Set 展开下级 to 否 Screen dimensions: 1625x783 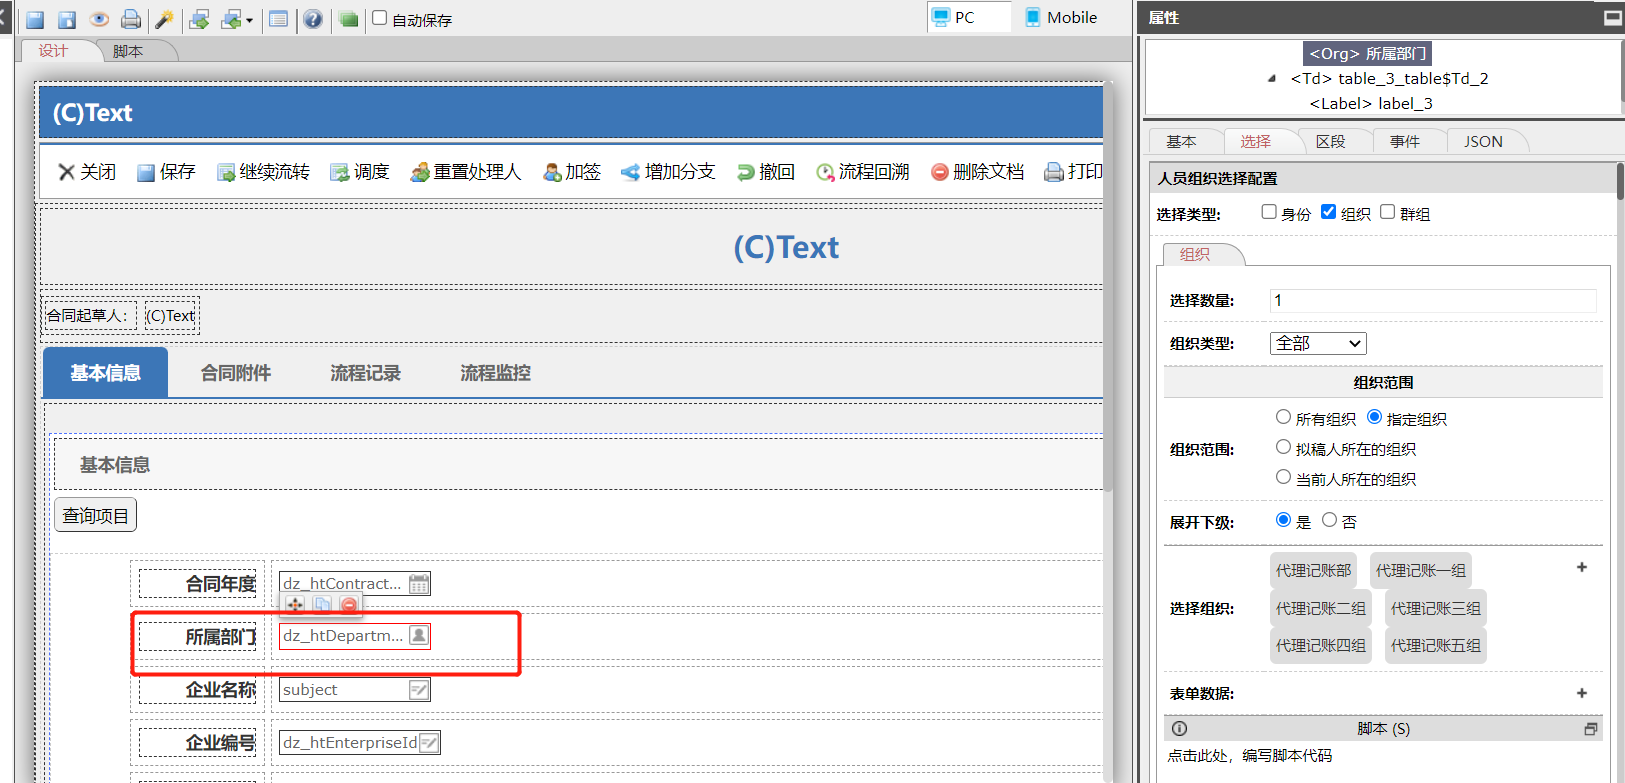pos(1329,520)
